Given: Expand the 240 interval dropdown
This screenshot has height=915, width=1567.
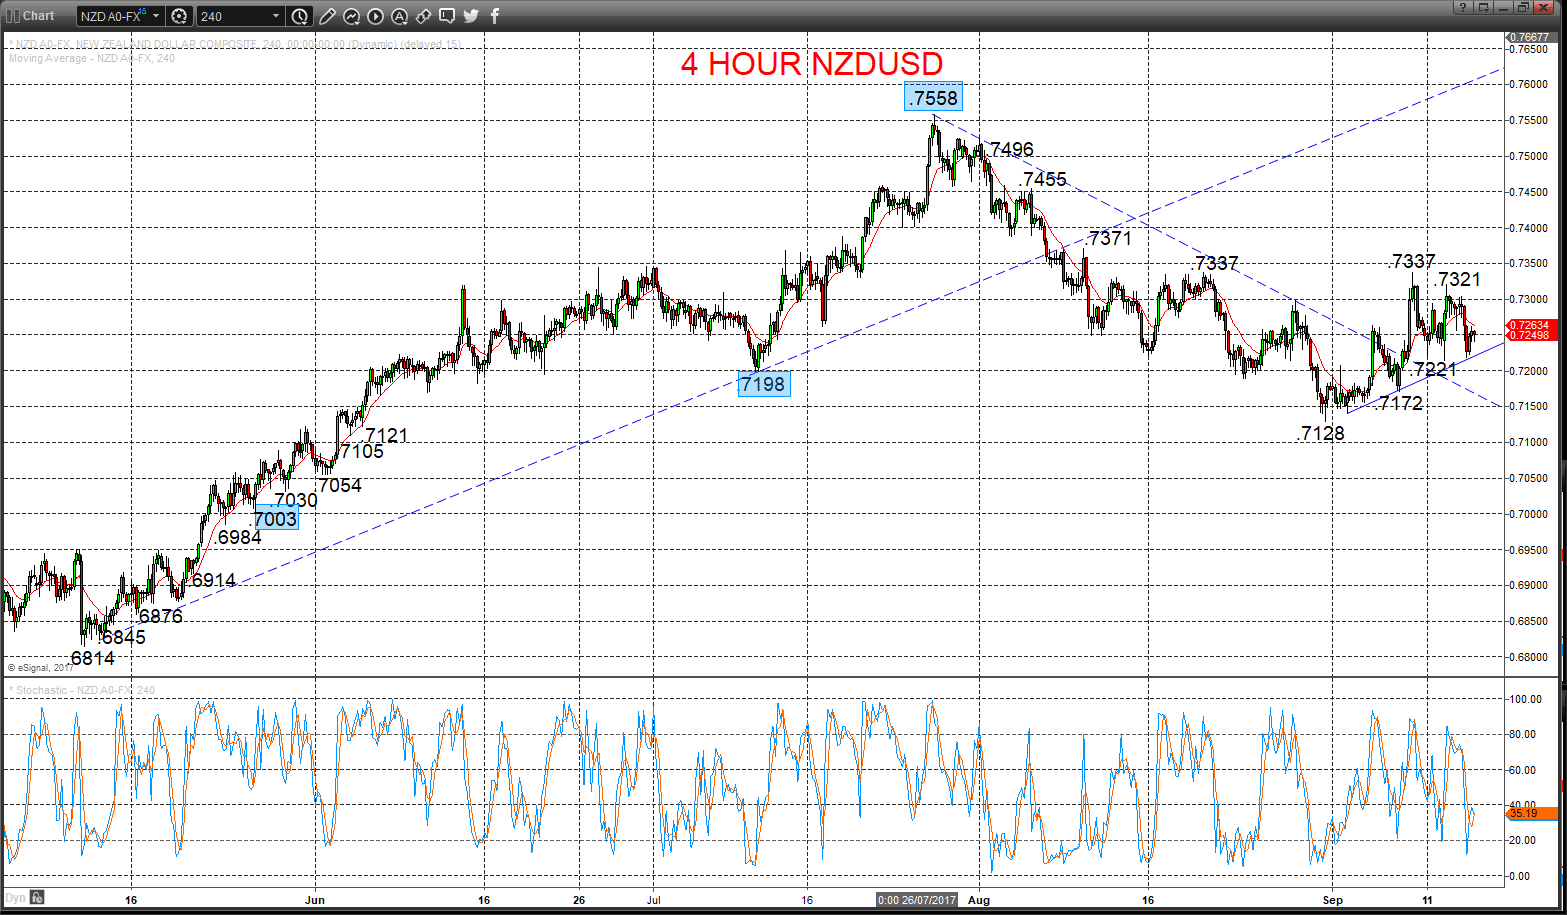Looking at the screenshot, I should [276, 16].
